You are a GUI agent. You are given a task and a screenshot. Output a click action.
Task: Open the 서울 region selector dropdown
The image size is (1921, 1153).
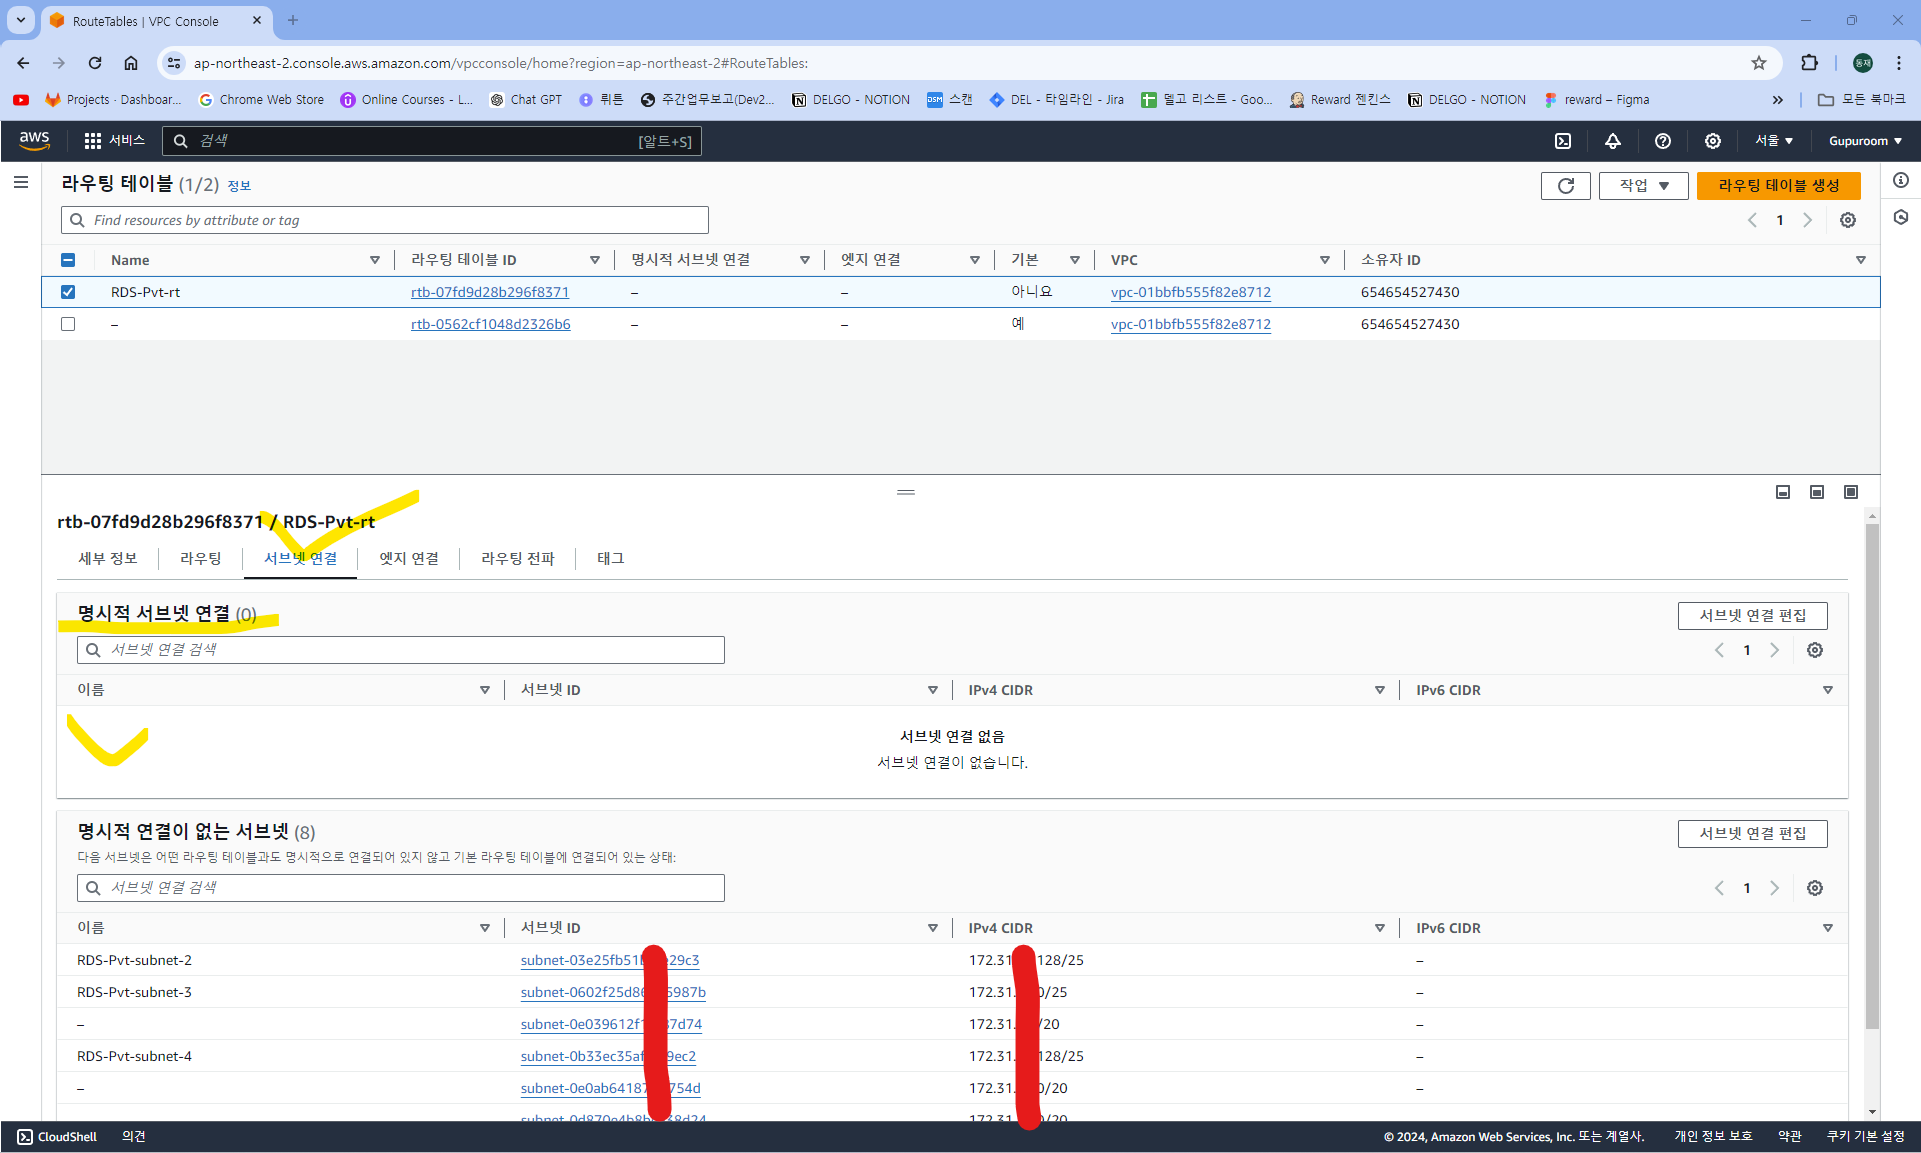click(1774, 141)
